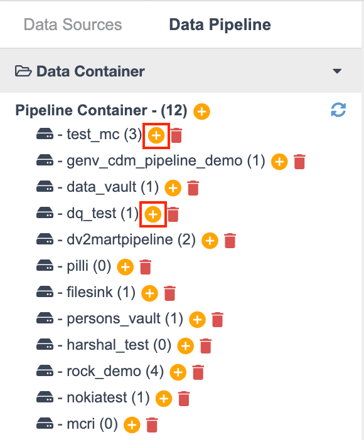Delete the test_mc container
This screenshot has height=440, width=364.
click(x=177, y=135)
